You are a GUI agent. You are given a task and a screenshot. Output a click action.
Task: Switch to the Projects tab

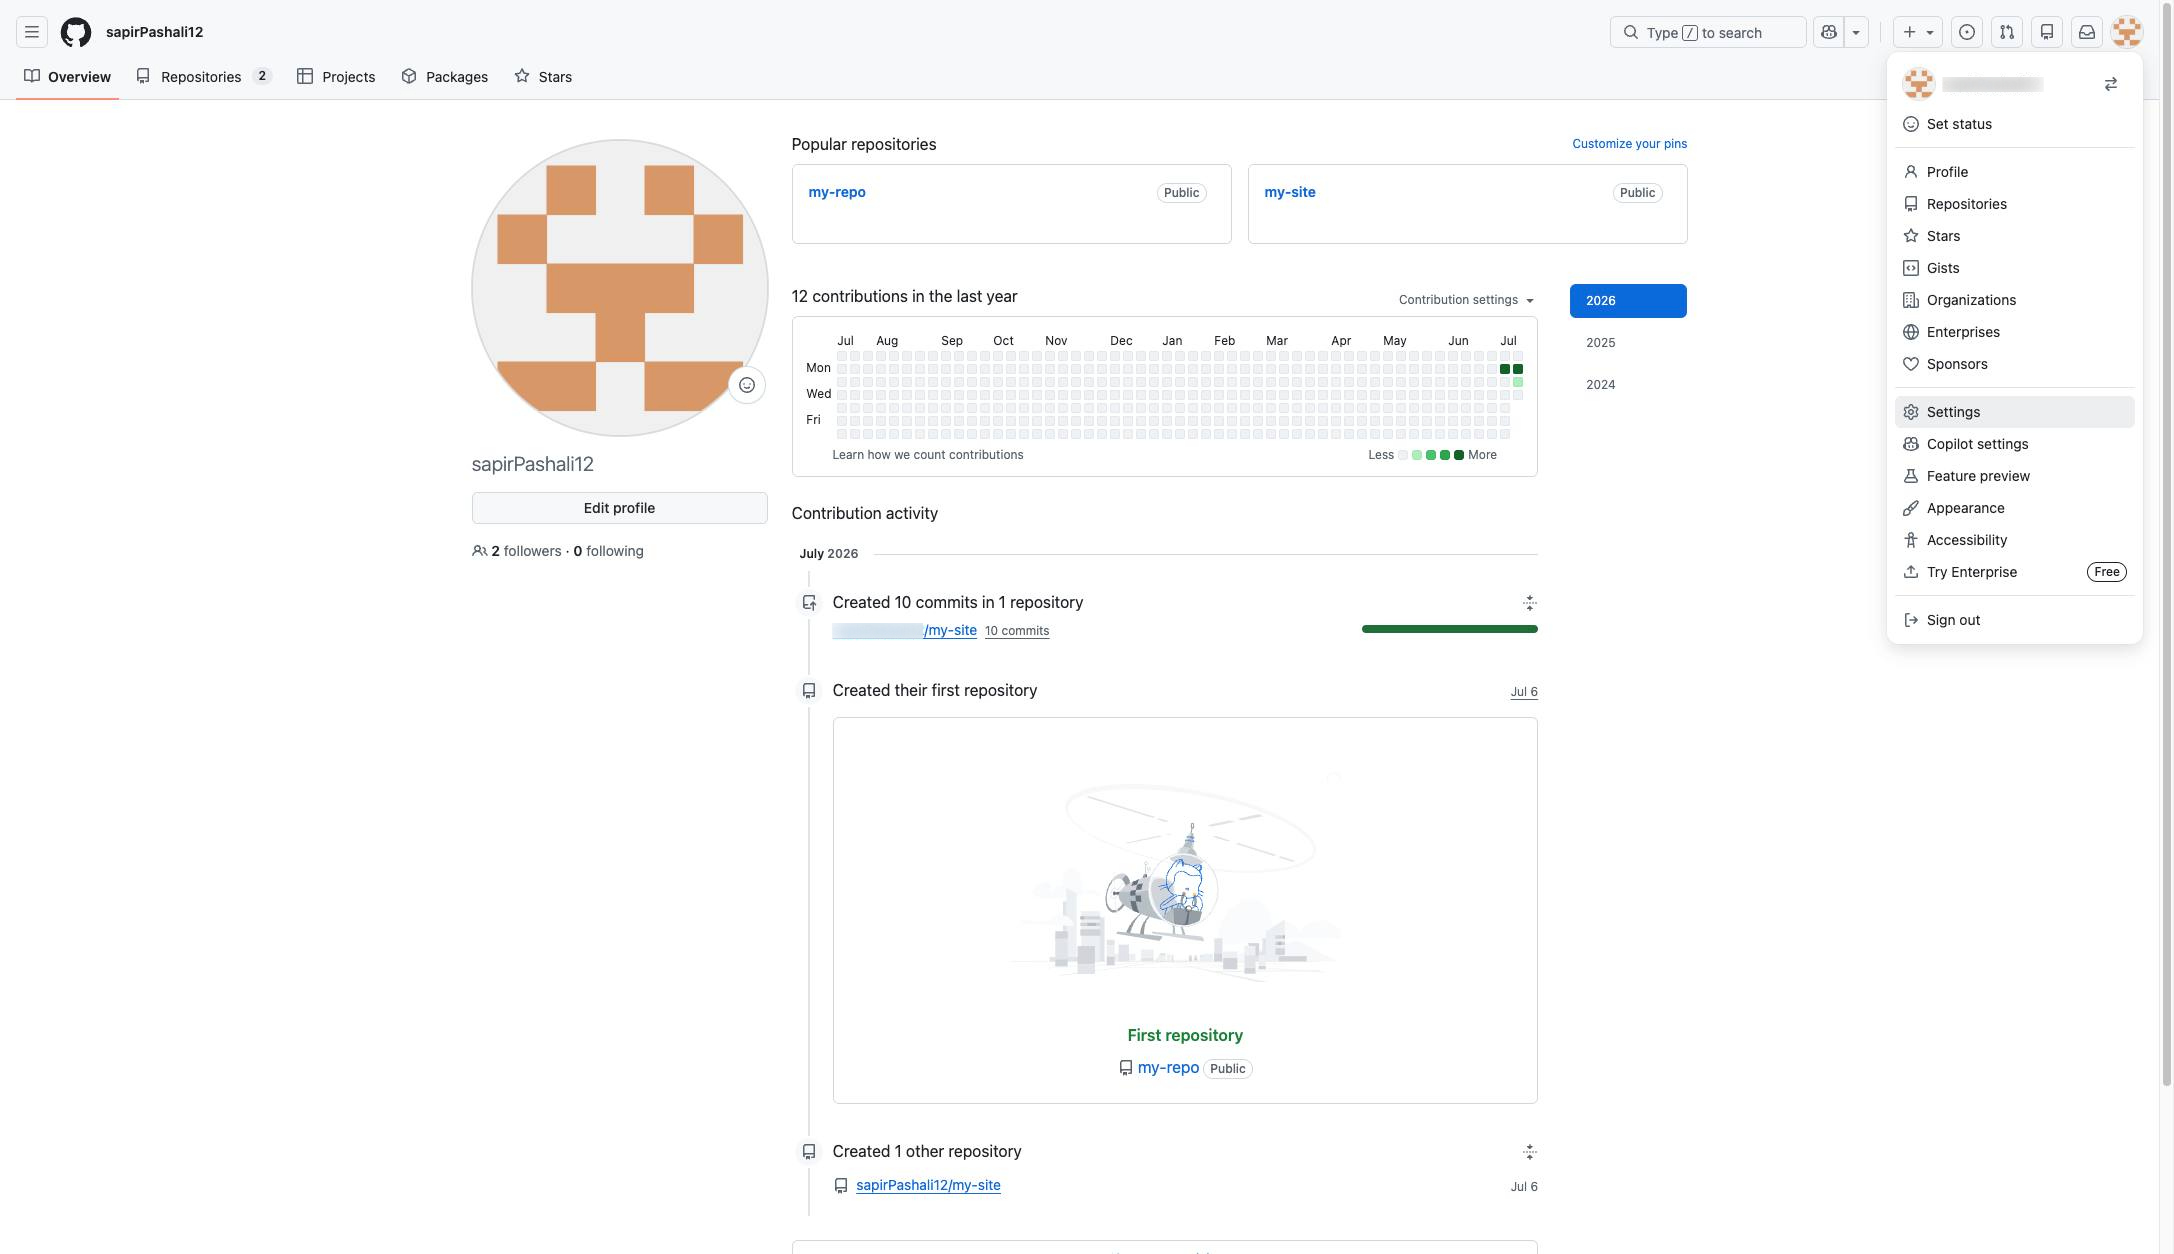336,77
